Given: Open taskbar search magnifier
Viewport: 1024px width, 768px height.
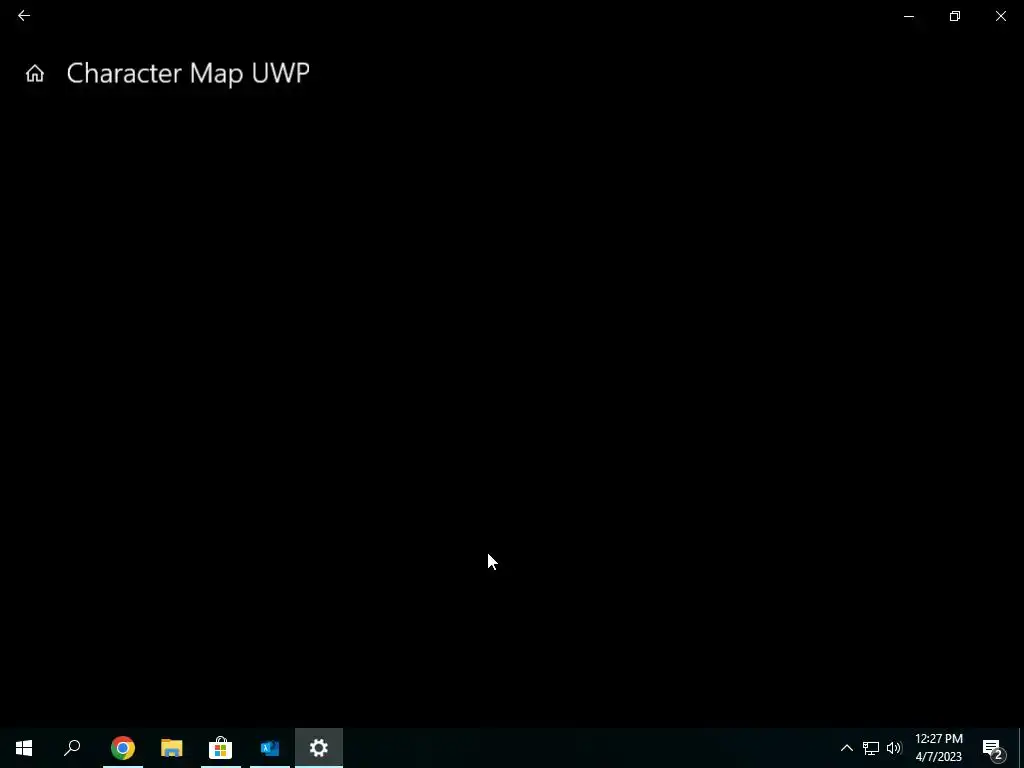Looking at the screenshot, I should 72,748.
